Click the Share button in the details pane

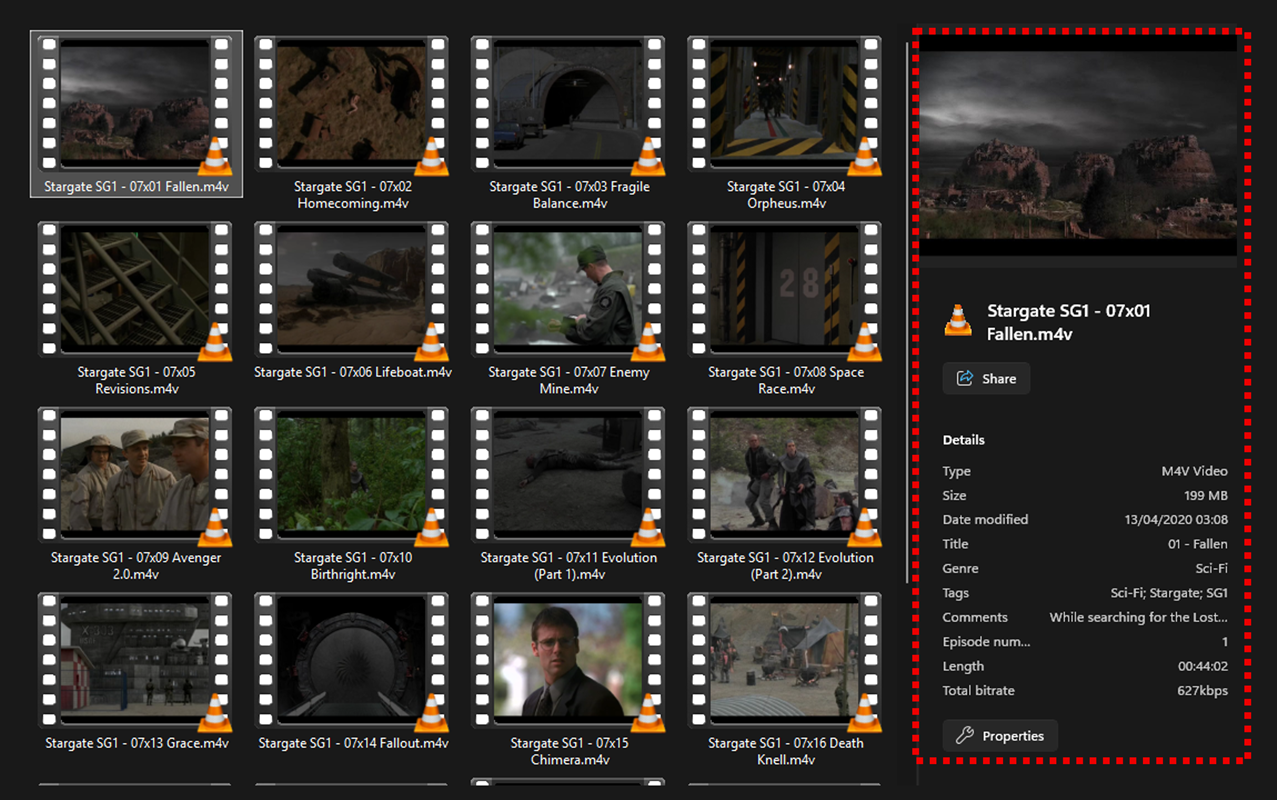(x=986, y=378)
